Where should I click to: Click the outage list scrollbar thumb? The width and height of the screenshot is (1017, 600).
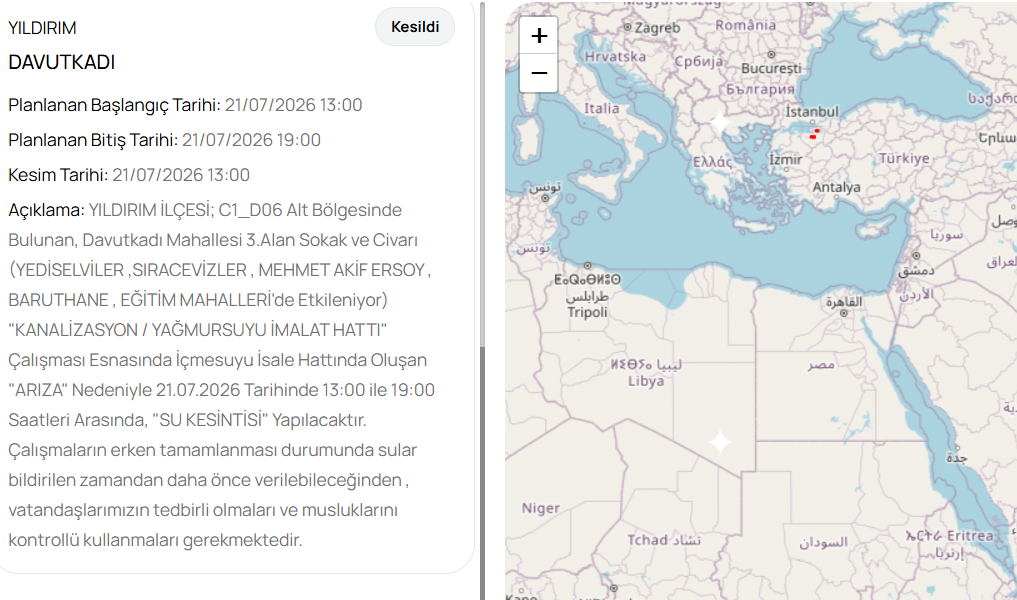pyautogui.click(x=482, y=474)
